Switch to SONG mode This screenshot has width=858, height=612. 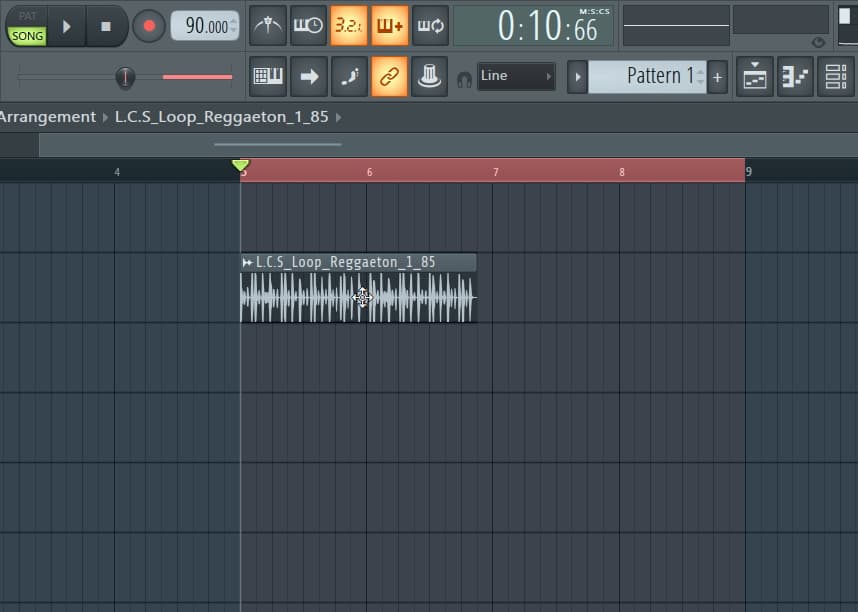pos(28,35)
